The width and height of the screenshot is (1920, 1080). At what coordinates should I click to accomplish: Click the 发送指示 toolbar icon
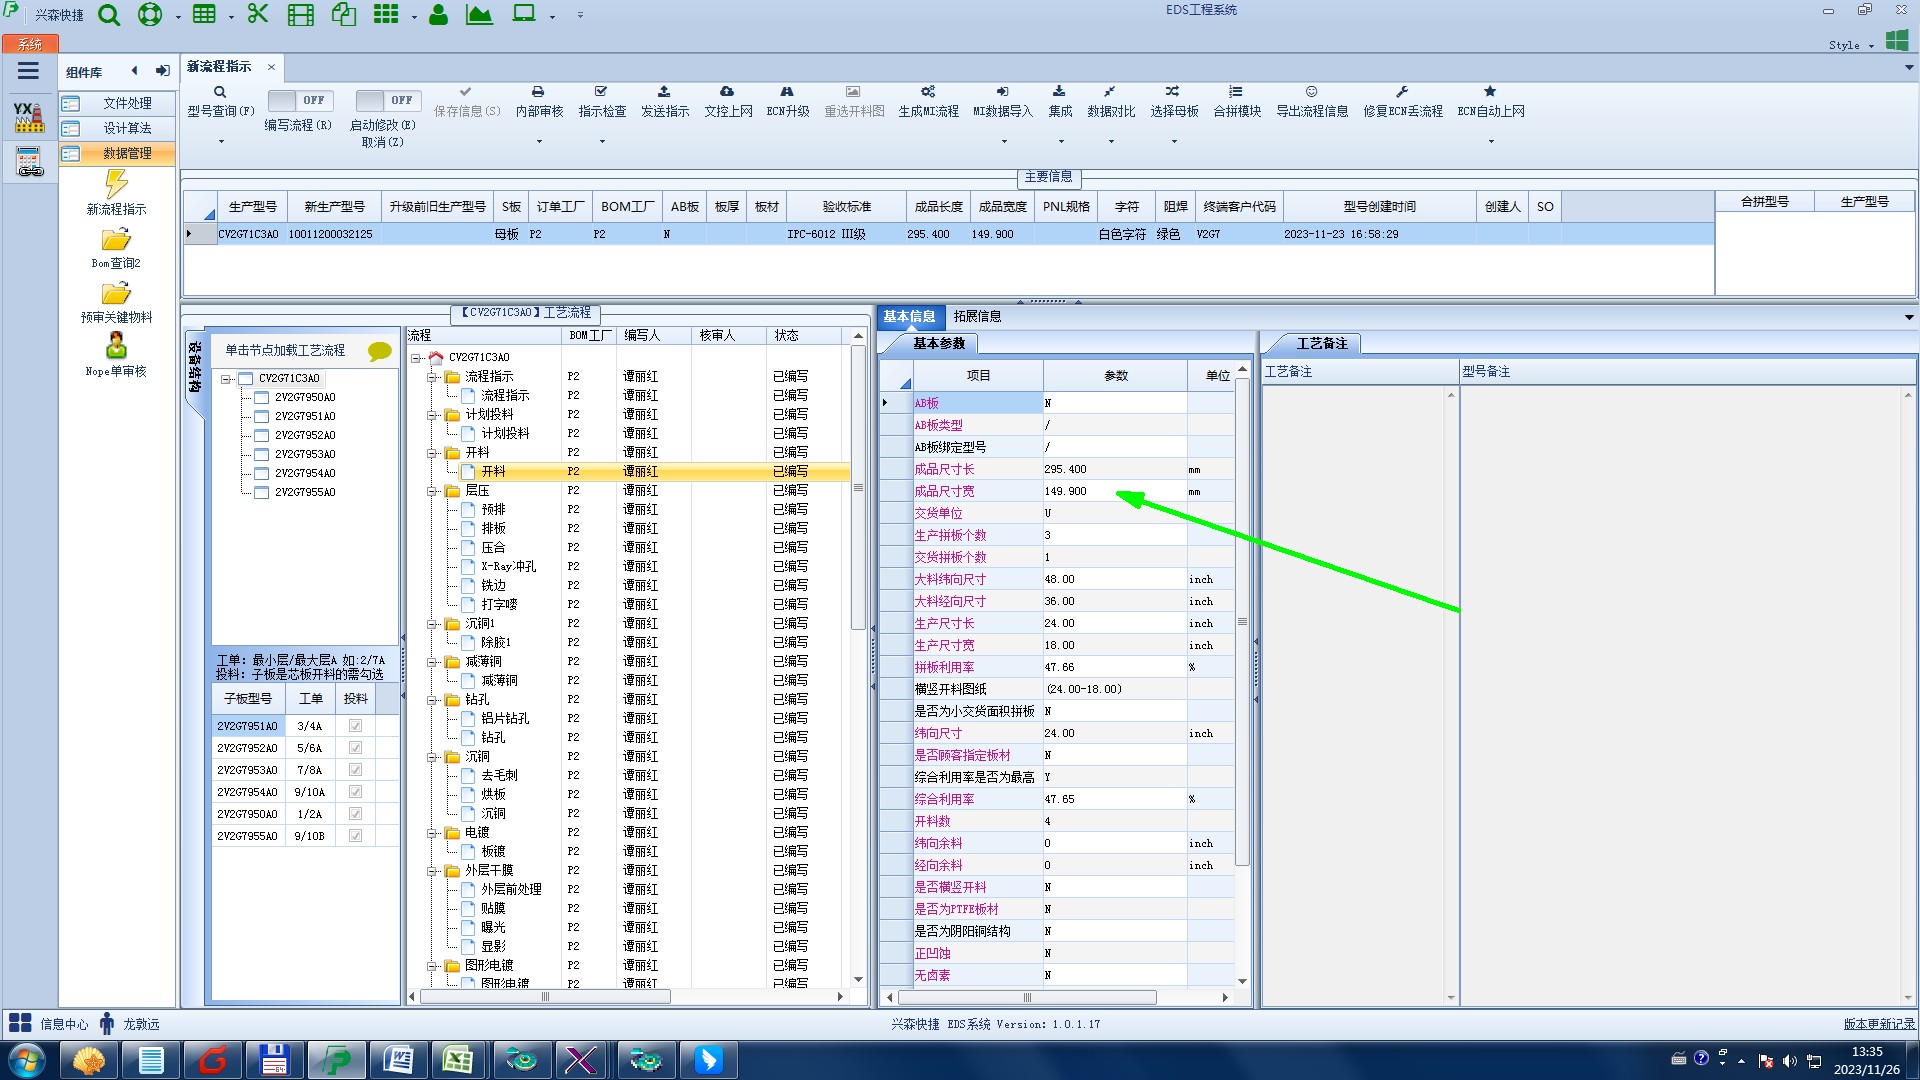click(x=664, y=92)
